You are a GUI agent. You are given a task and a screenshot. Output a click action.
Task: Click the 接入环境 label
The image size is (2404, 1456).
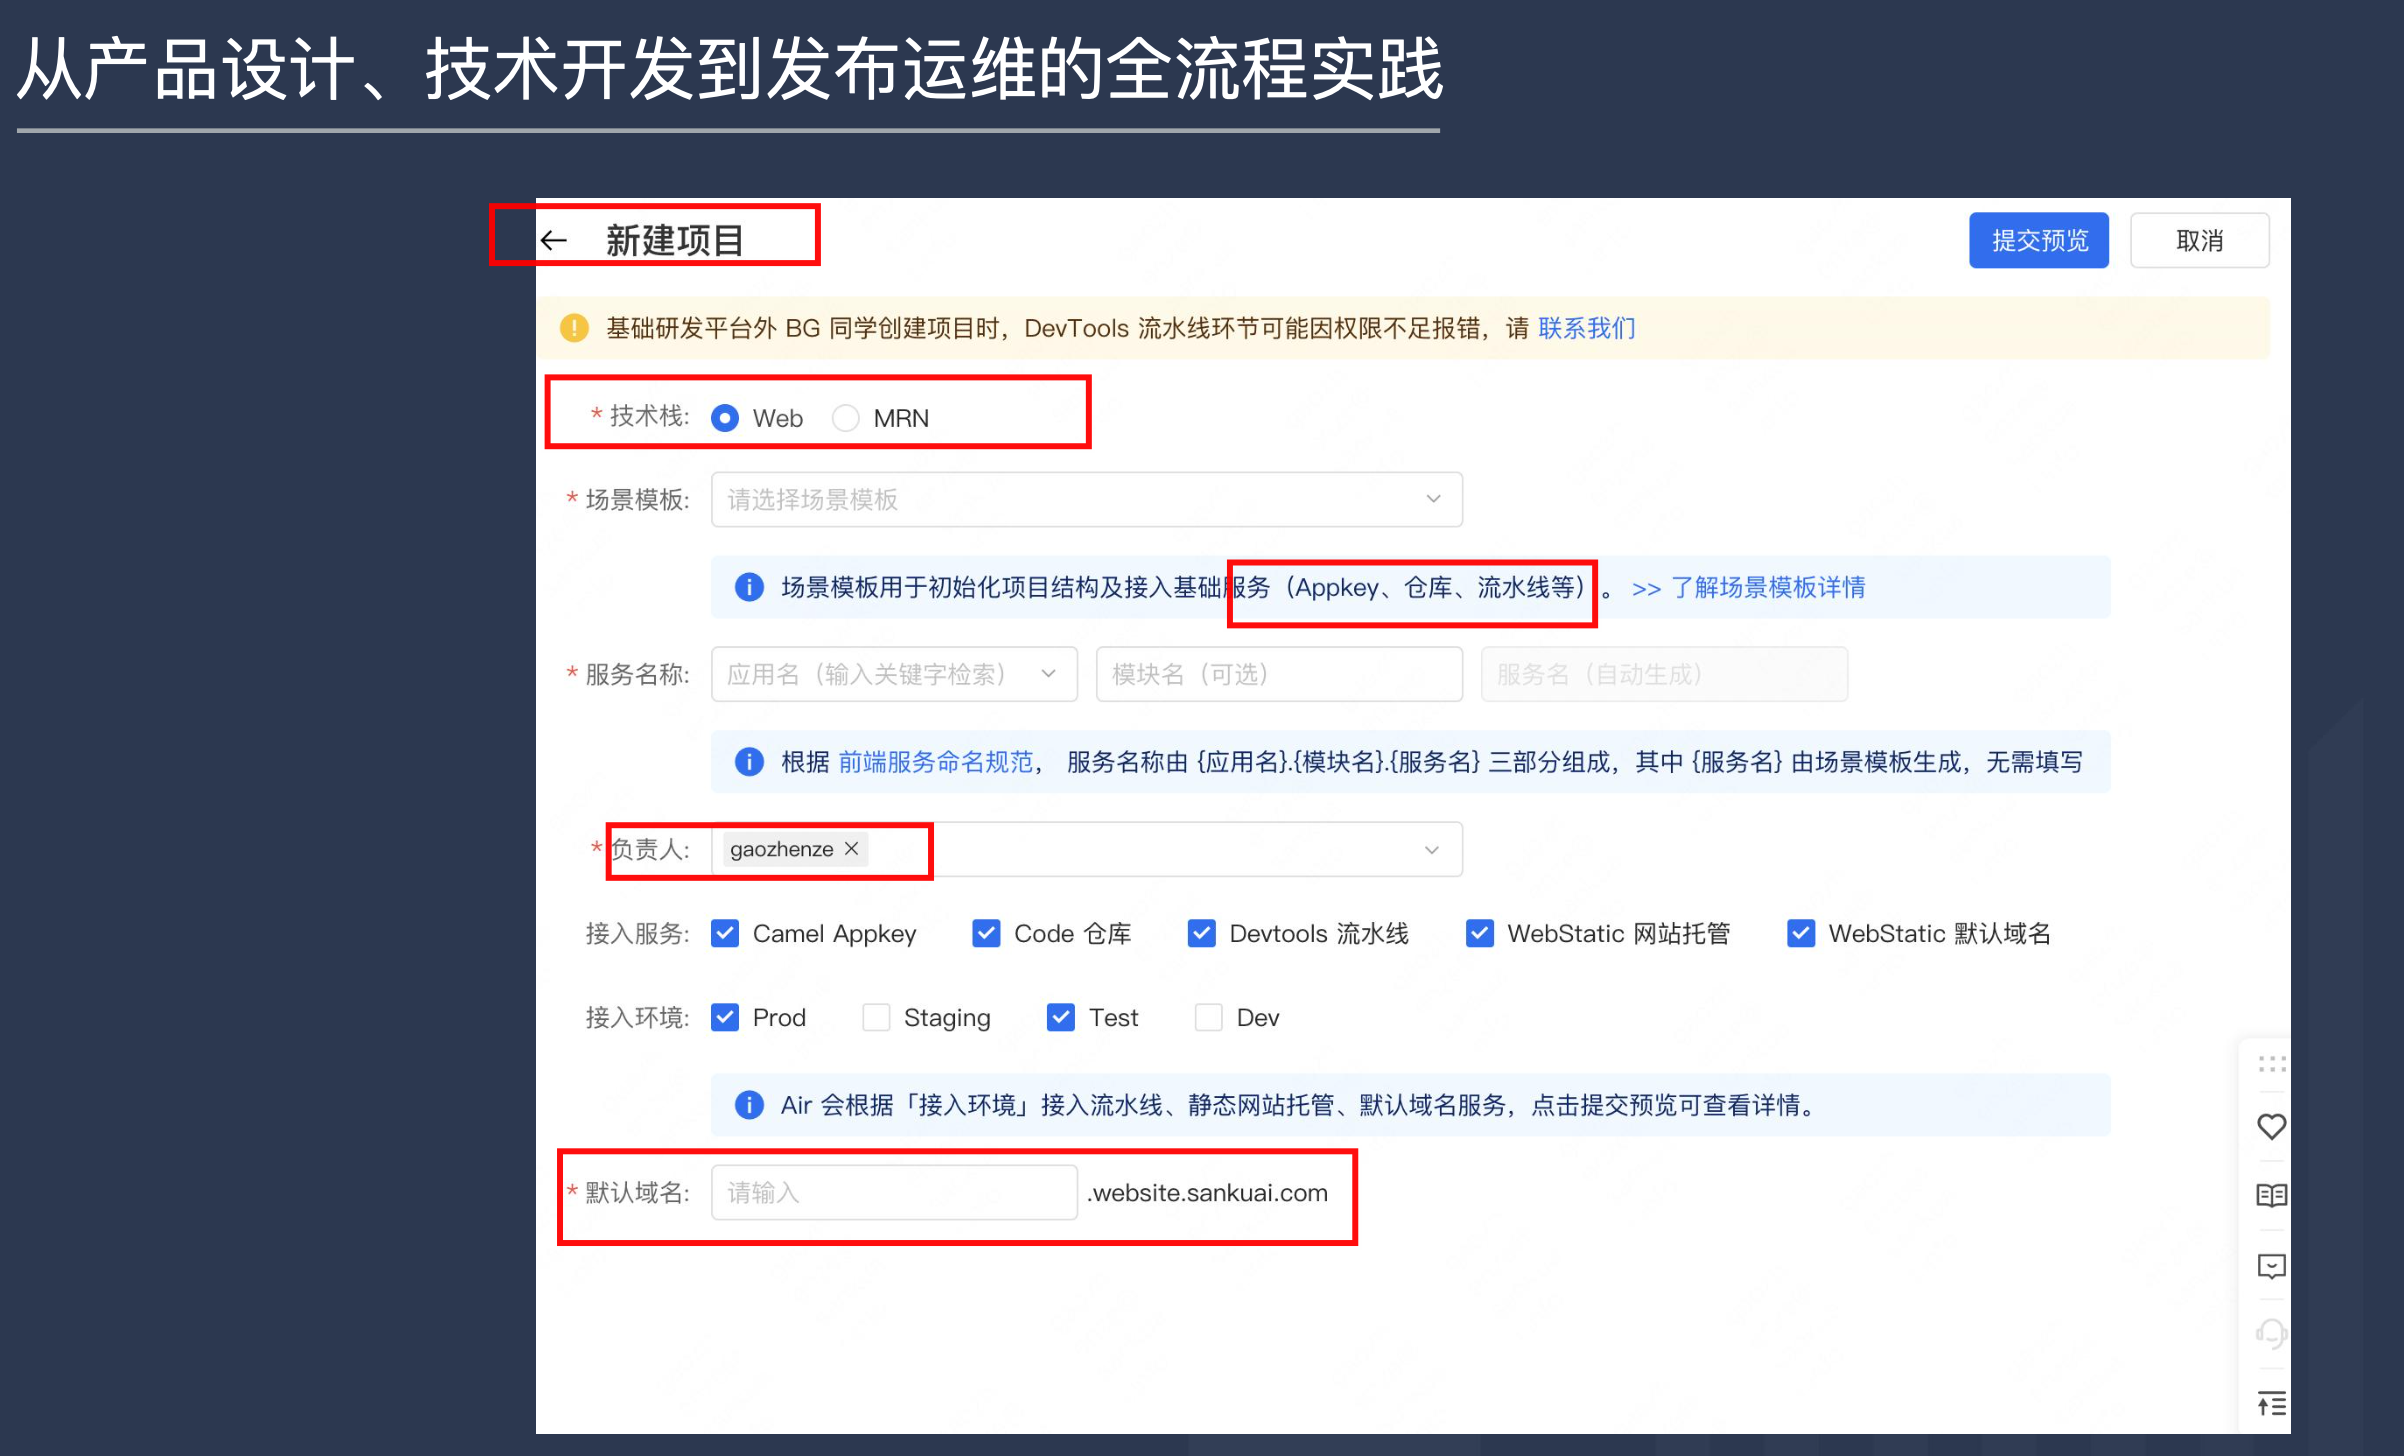click(637, 1017)
